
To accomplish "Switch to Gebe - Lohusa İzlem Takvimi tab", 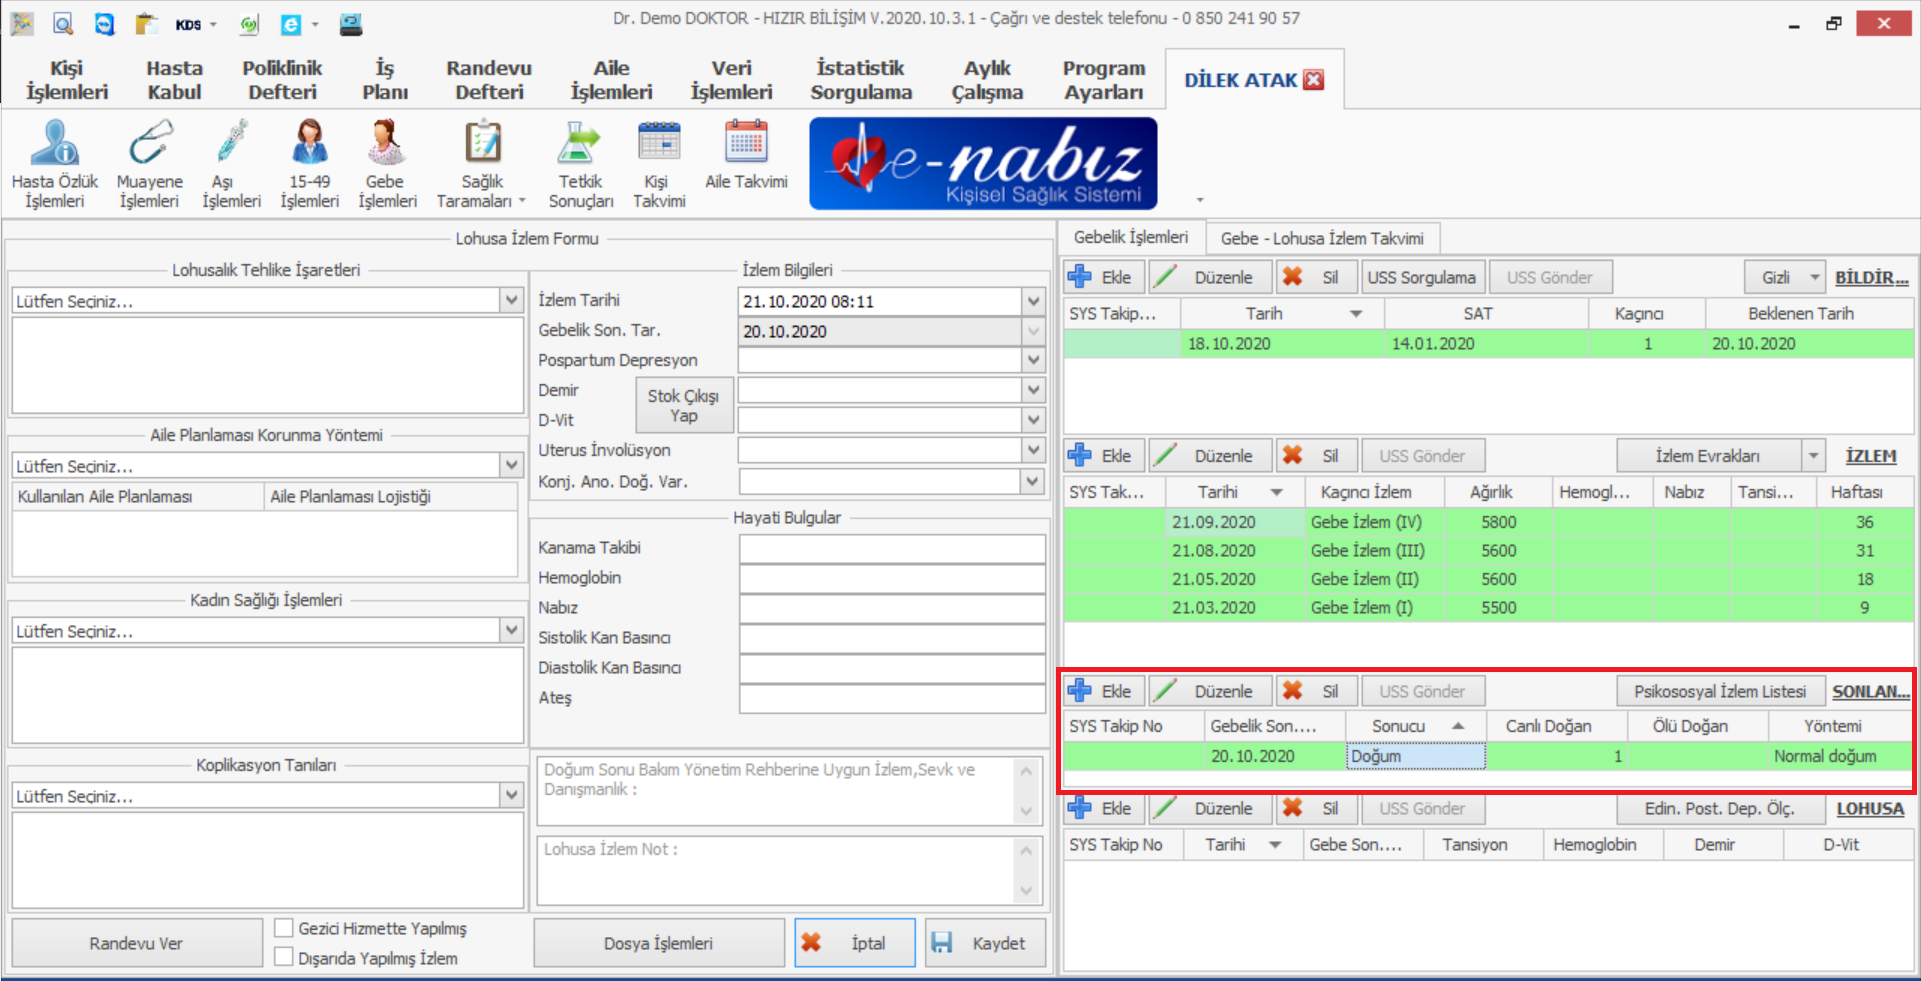I will [x=1321, y=238].
